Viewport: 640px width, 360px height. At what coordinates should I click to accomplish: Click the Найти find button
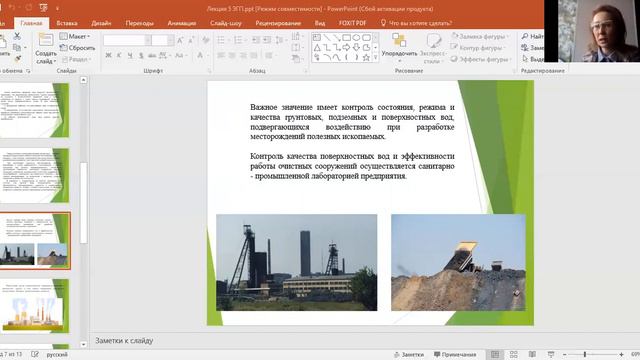click(532, 36)
